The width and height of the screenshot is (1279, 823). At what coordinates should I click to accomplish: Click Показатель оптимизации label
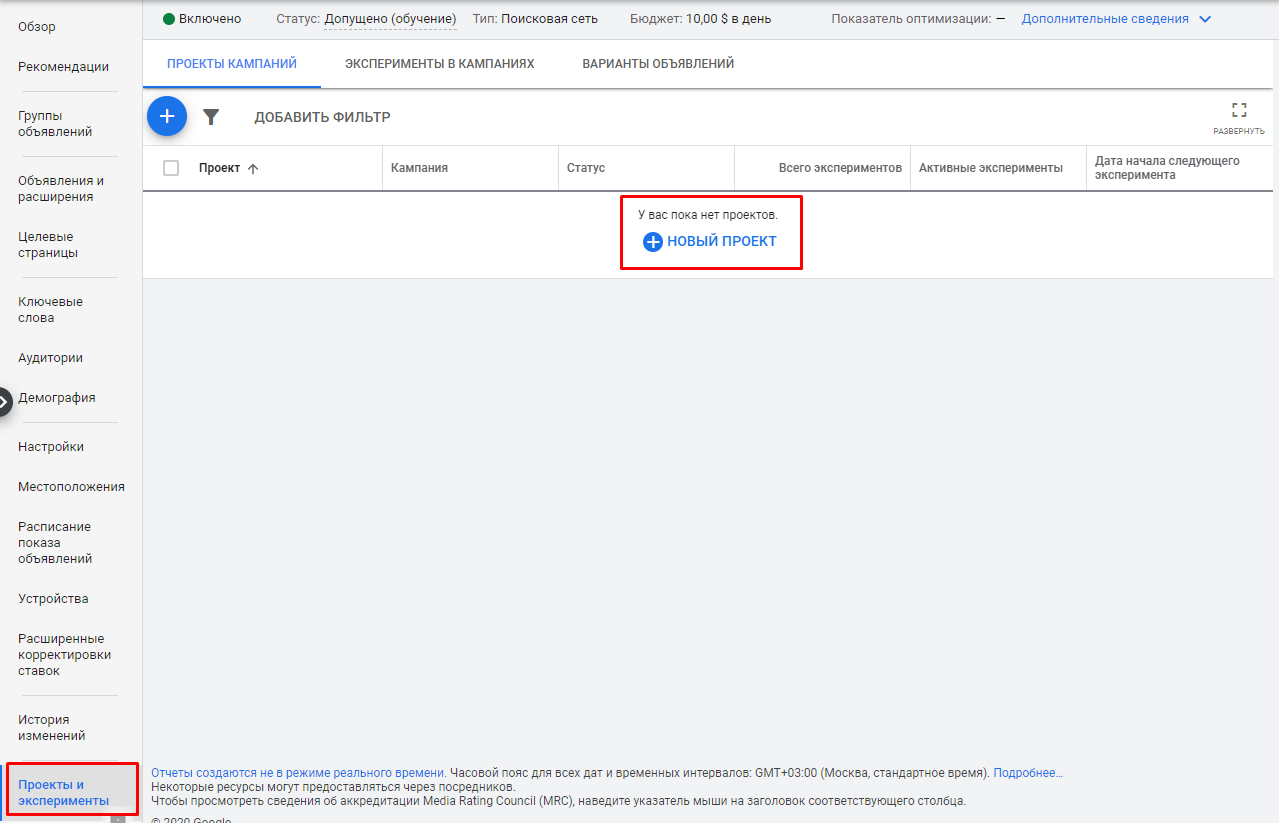(911, 19)
